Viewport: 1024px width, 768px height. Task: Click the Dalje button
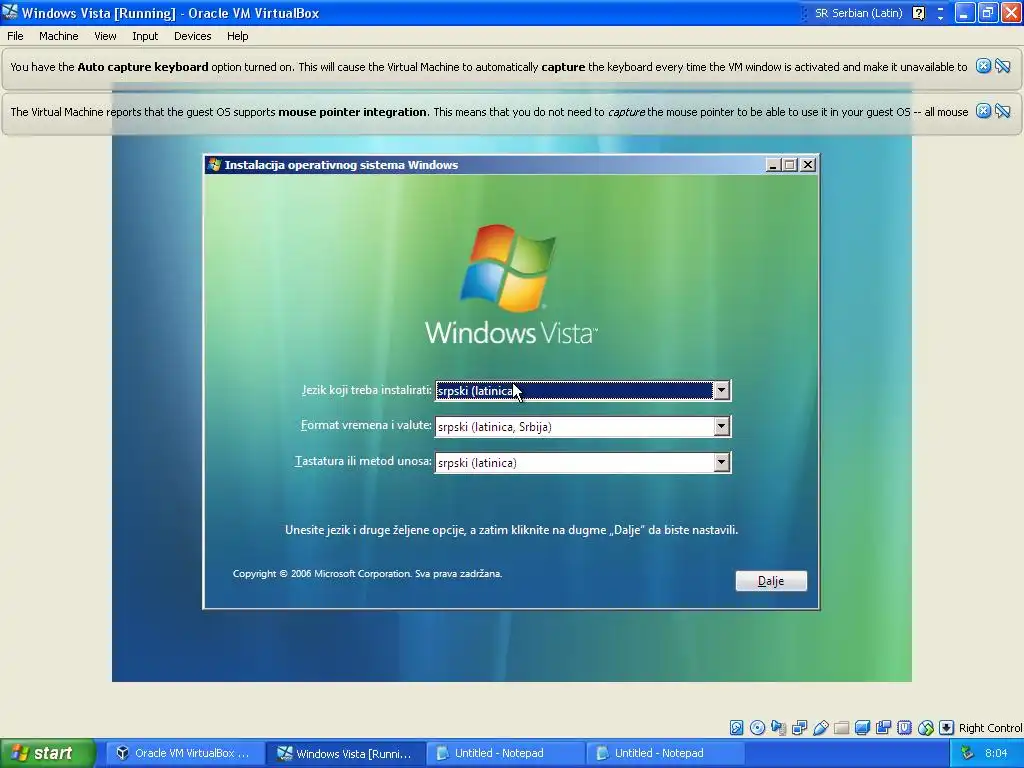pos(771,581)
